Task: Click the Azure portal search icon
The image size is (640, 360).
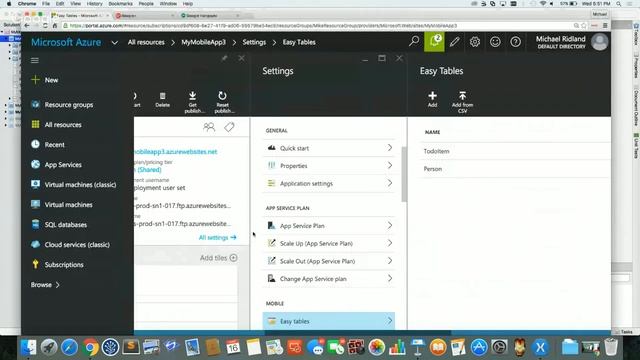Action: 414,41
